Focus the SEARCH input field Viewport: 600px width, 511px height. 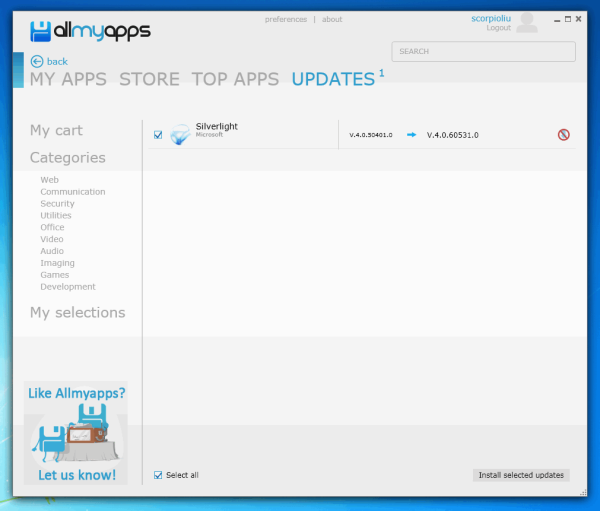(x=483, y=52)
